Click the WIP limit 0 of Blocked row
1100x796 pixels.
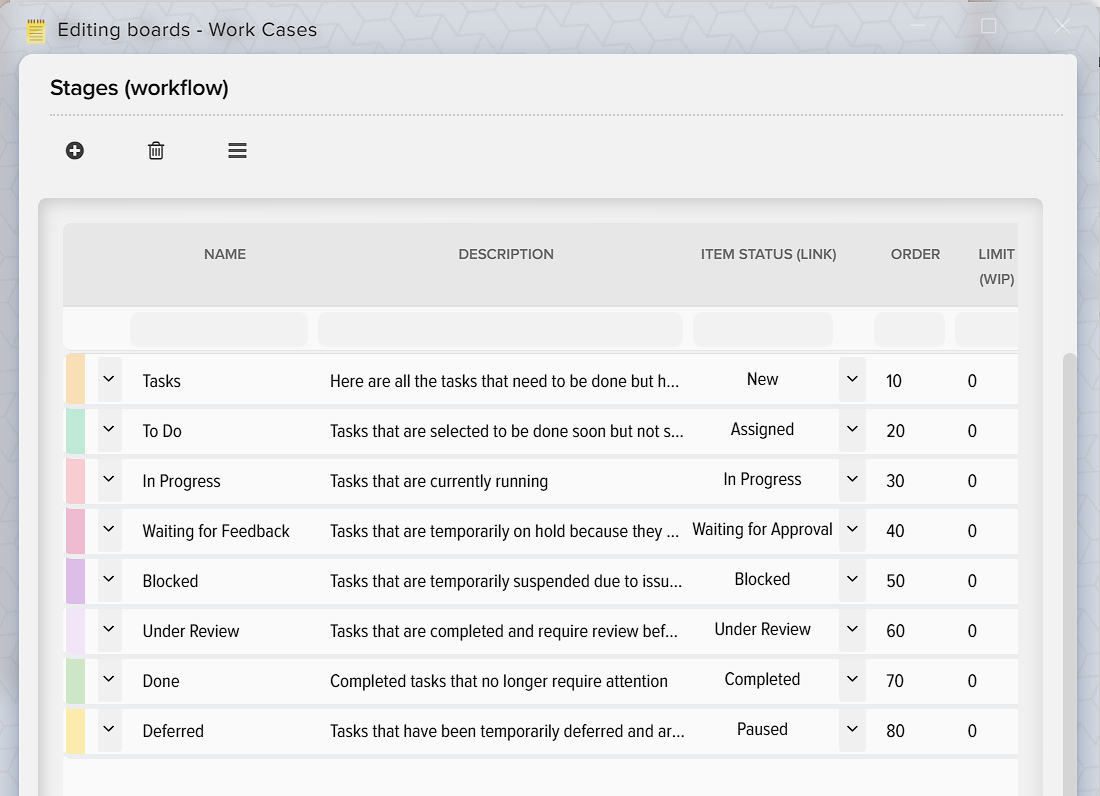click(x=972, y=581)
